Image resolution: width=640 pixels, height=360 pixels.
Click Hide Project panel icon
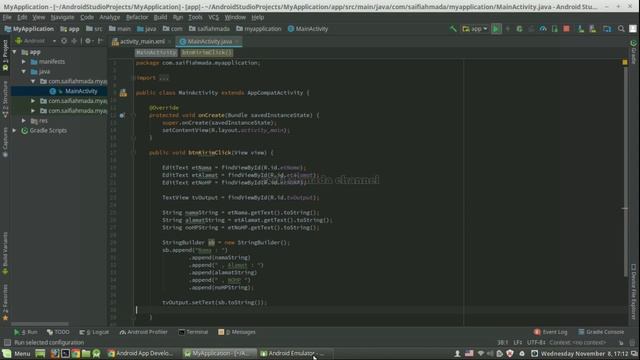click(x=100, y=41)
